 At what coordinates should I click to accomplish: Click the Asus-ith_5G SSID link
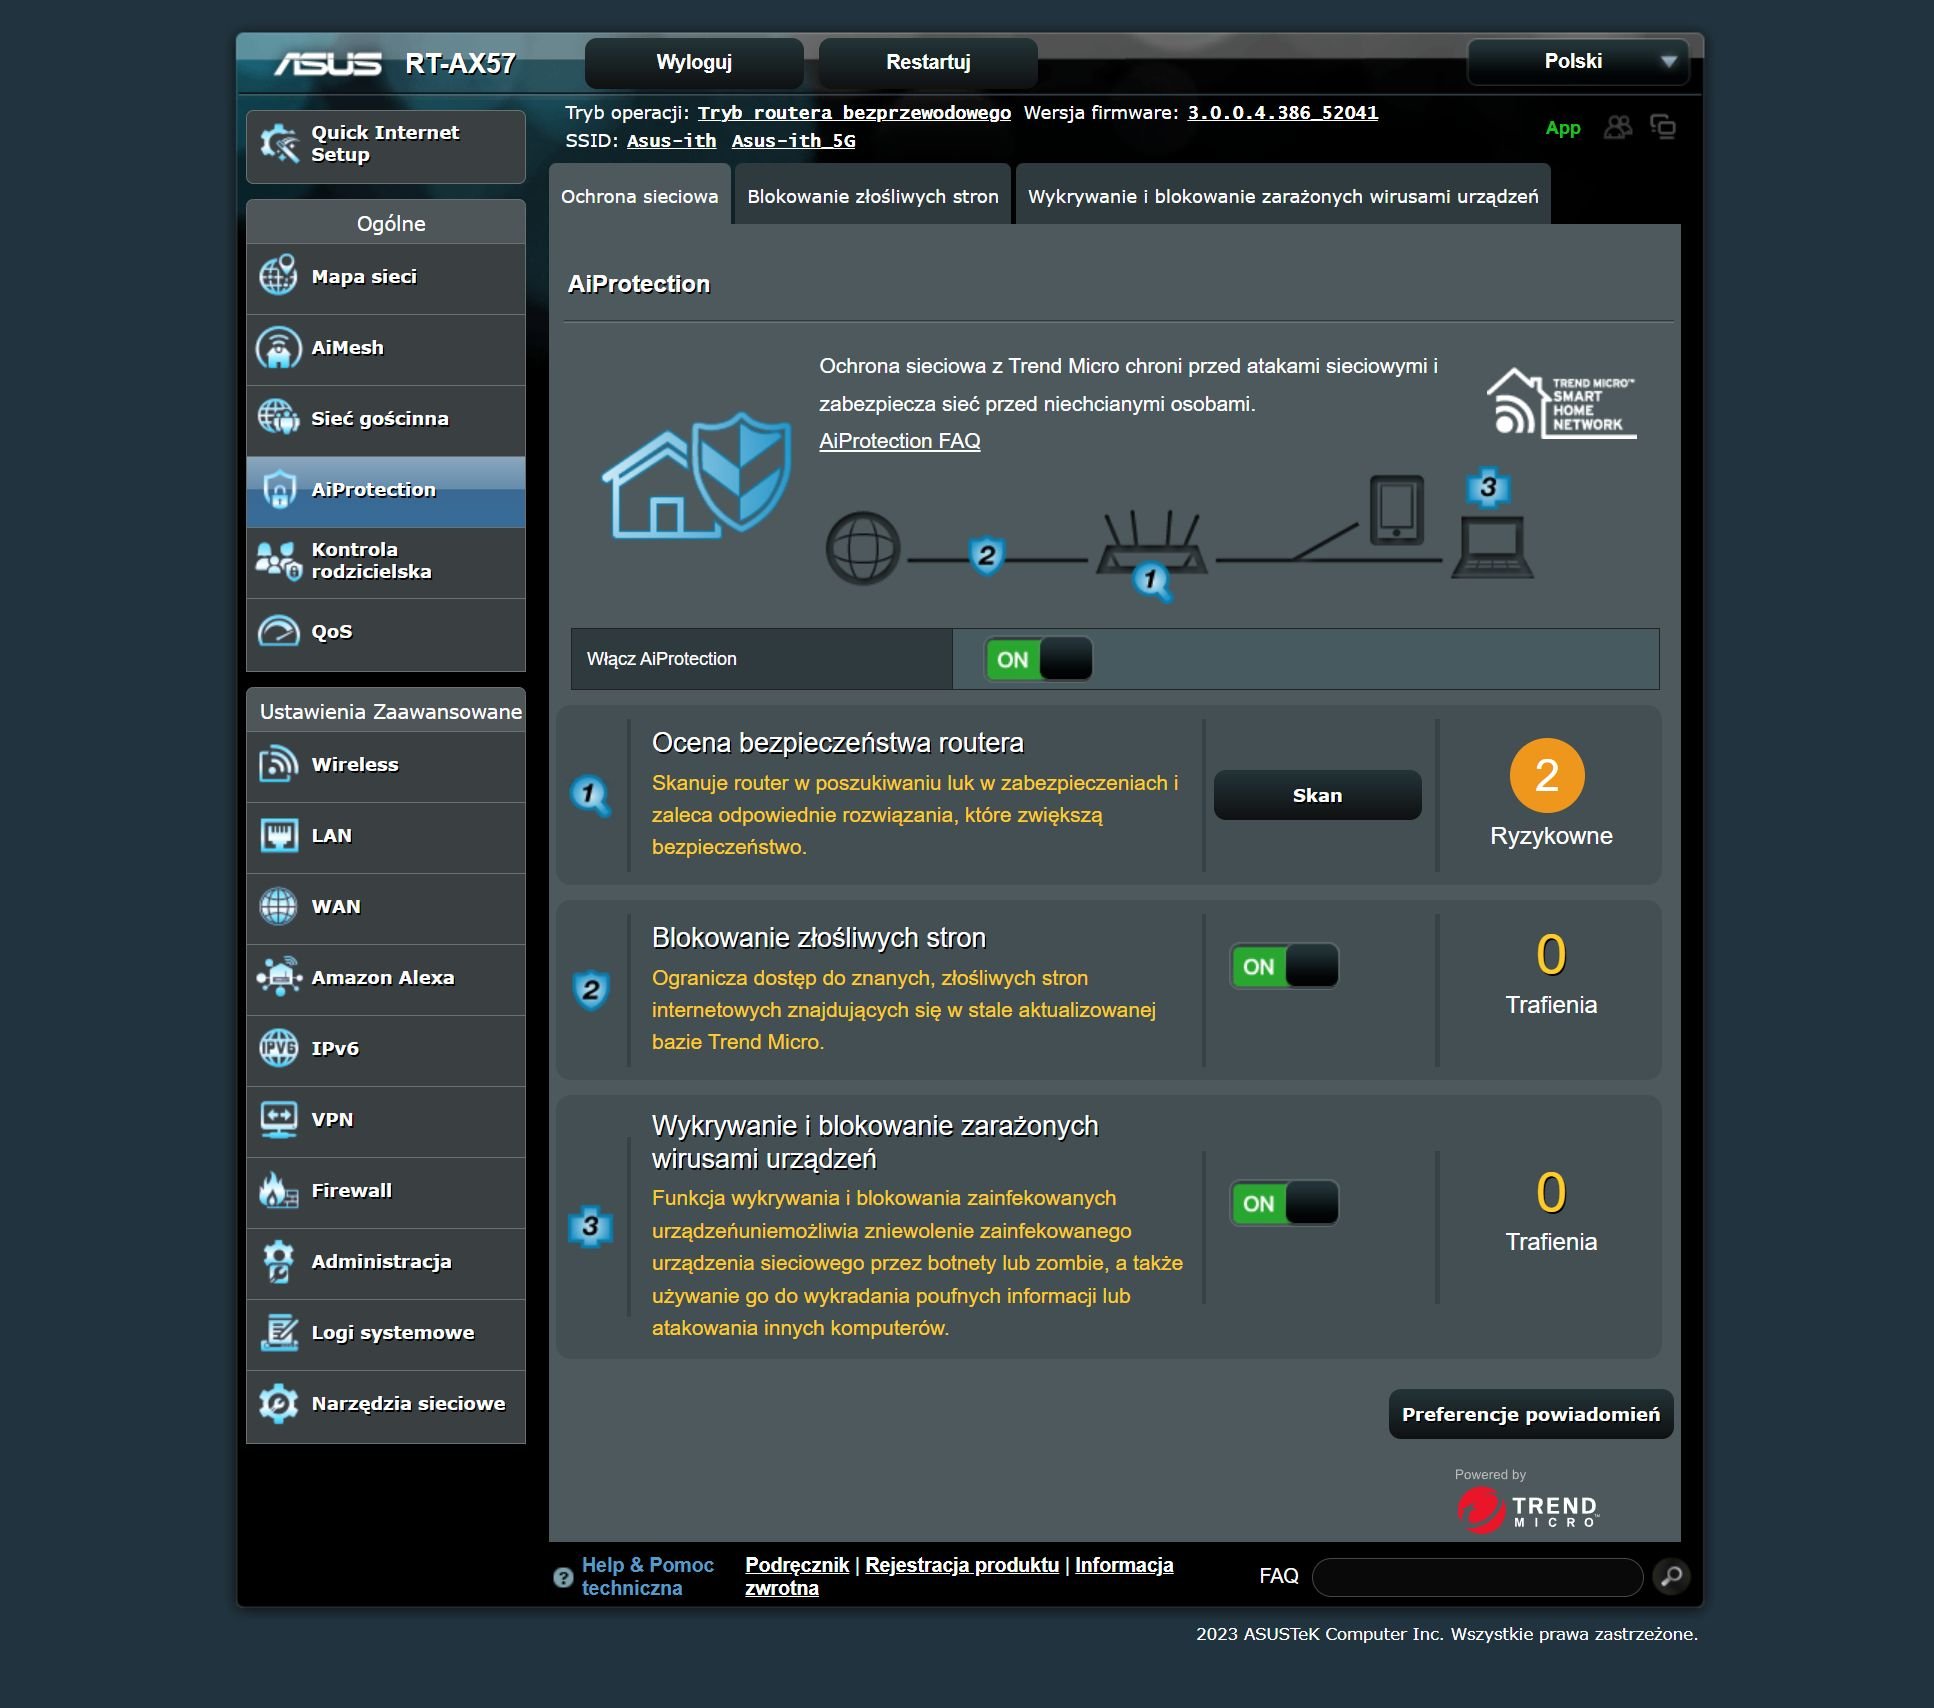[793, 141]
